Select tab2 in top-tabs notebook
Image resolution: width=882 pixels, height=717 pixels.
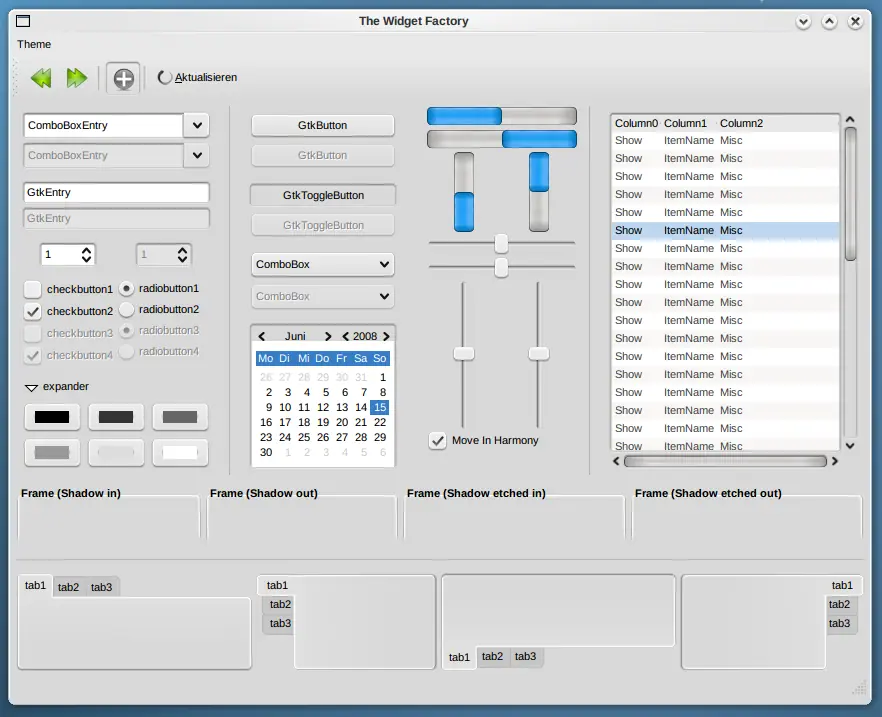coord(69,587)
